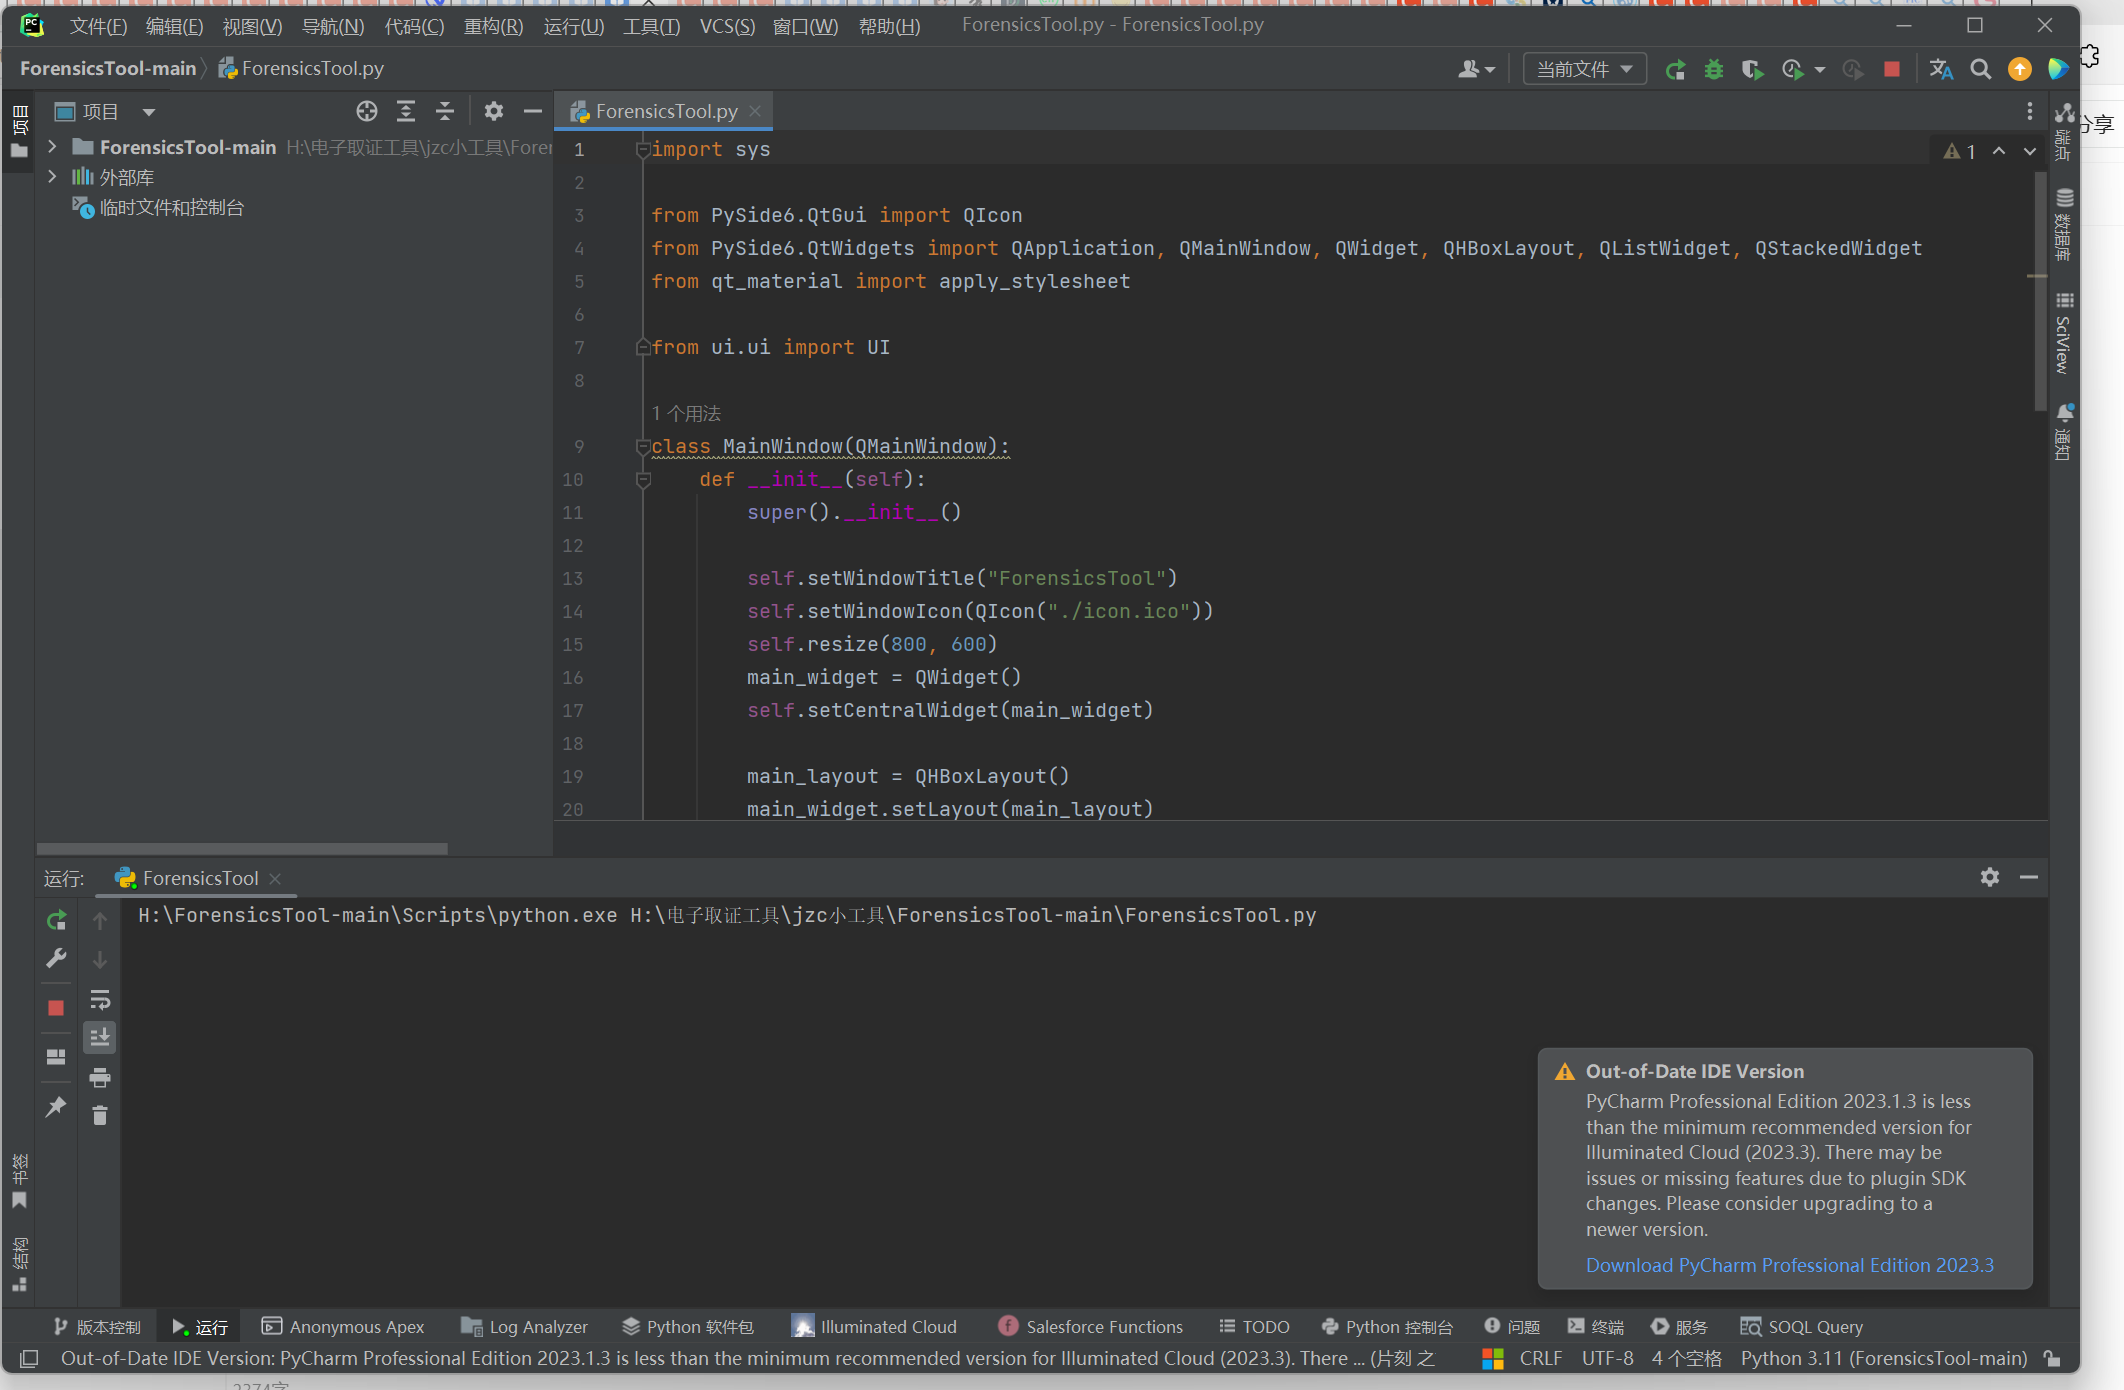This screenshot has width=2124, height=1390.
Task: Toggle soft-wrap in run console
Action: [100, 999]
